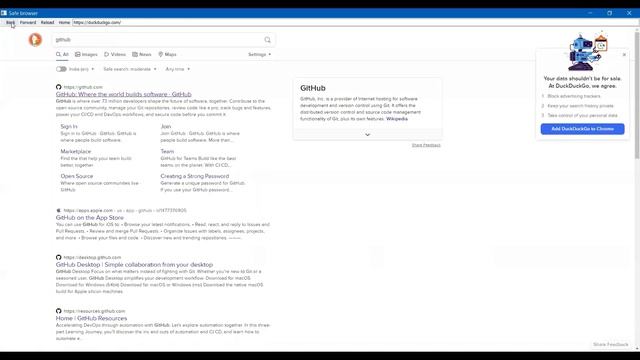The image size is (640, 360).
Task: Click the Apple favicon beside apps.apple.com result
Action: (58, 210)
